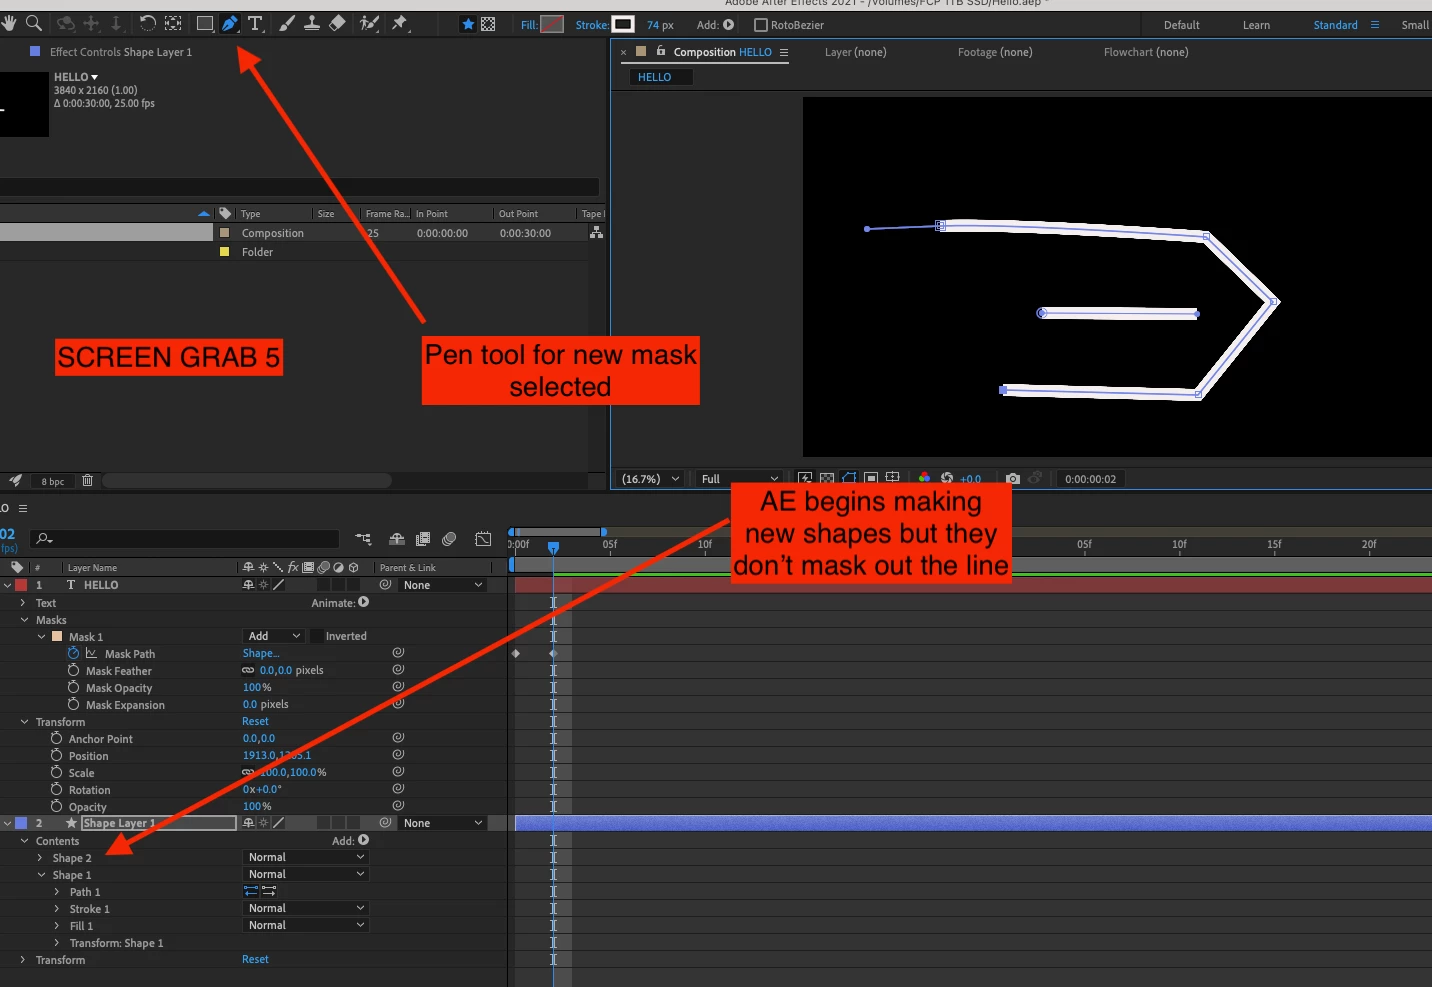Switch to the Learn workspace
Image resolution: width=1432 pixels, height=987 pixels.
[1256, 25]
